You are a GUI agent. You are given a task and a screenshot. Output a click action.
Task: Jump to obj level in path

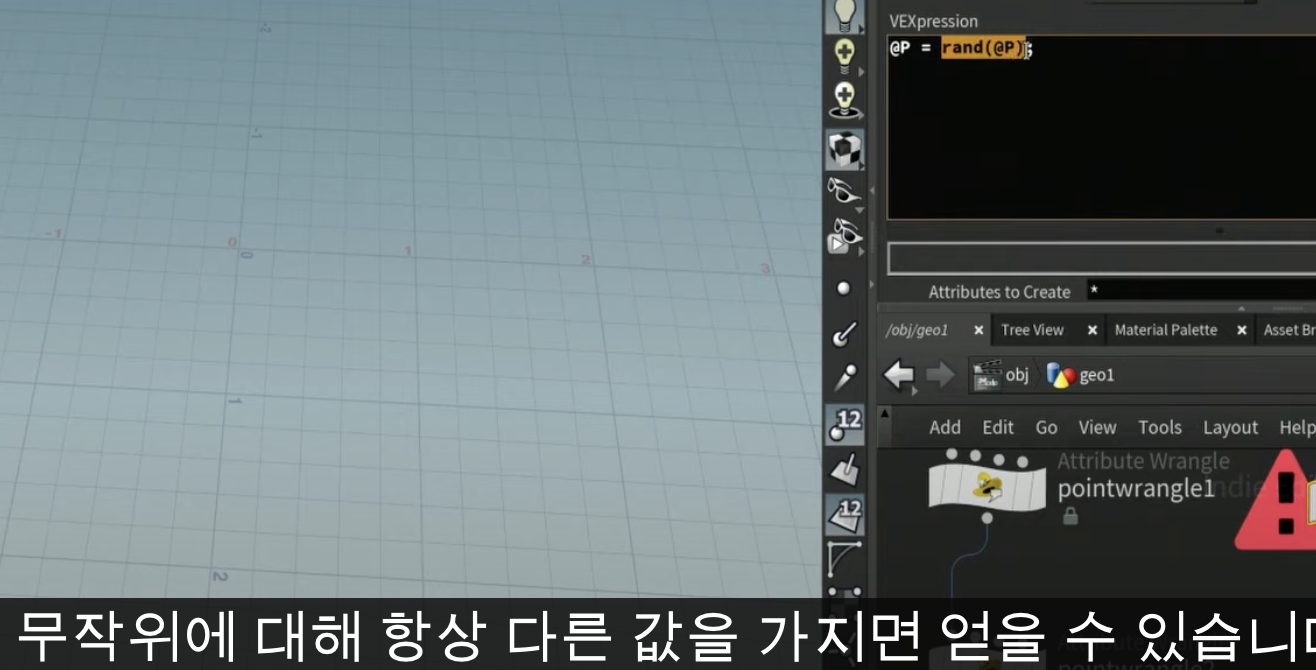[x=1002, y=376]
